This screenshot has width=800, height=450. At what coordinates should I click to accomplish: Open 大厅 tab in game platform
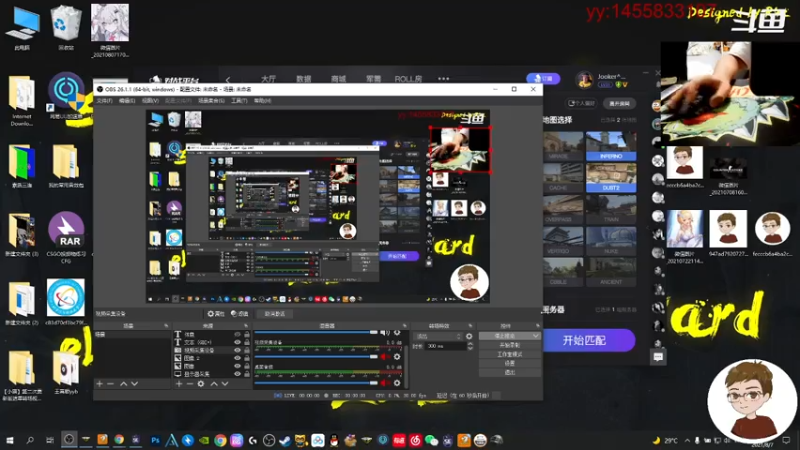(x=268, y=79)
